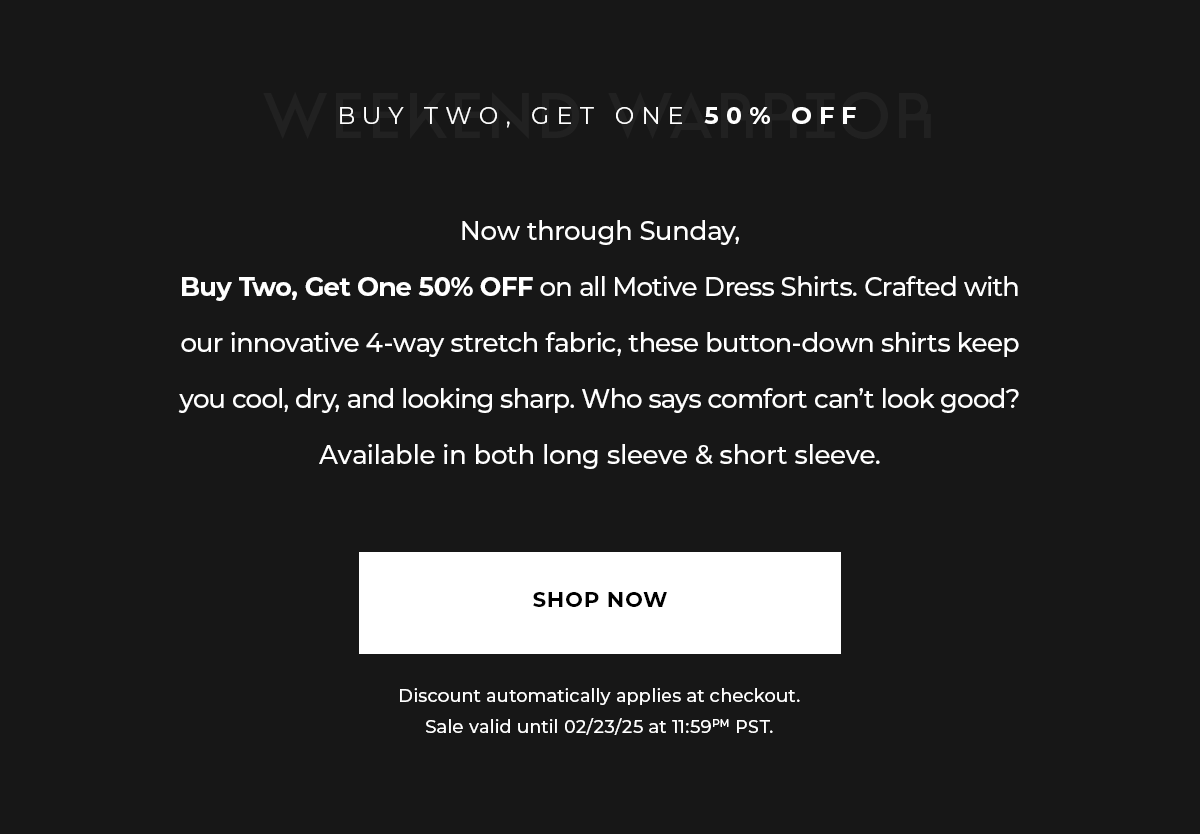Click 'Who says comfort can't look good?'

(x=800, y=399)
